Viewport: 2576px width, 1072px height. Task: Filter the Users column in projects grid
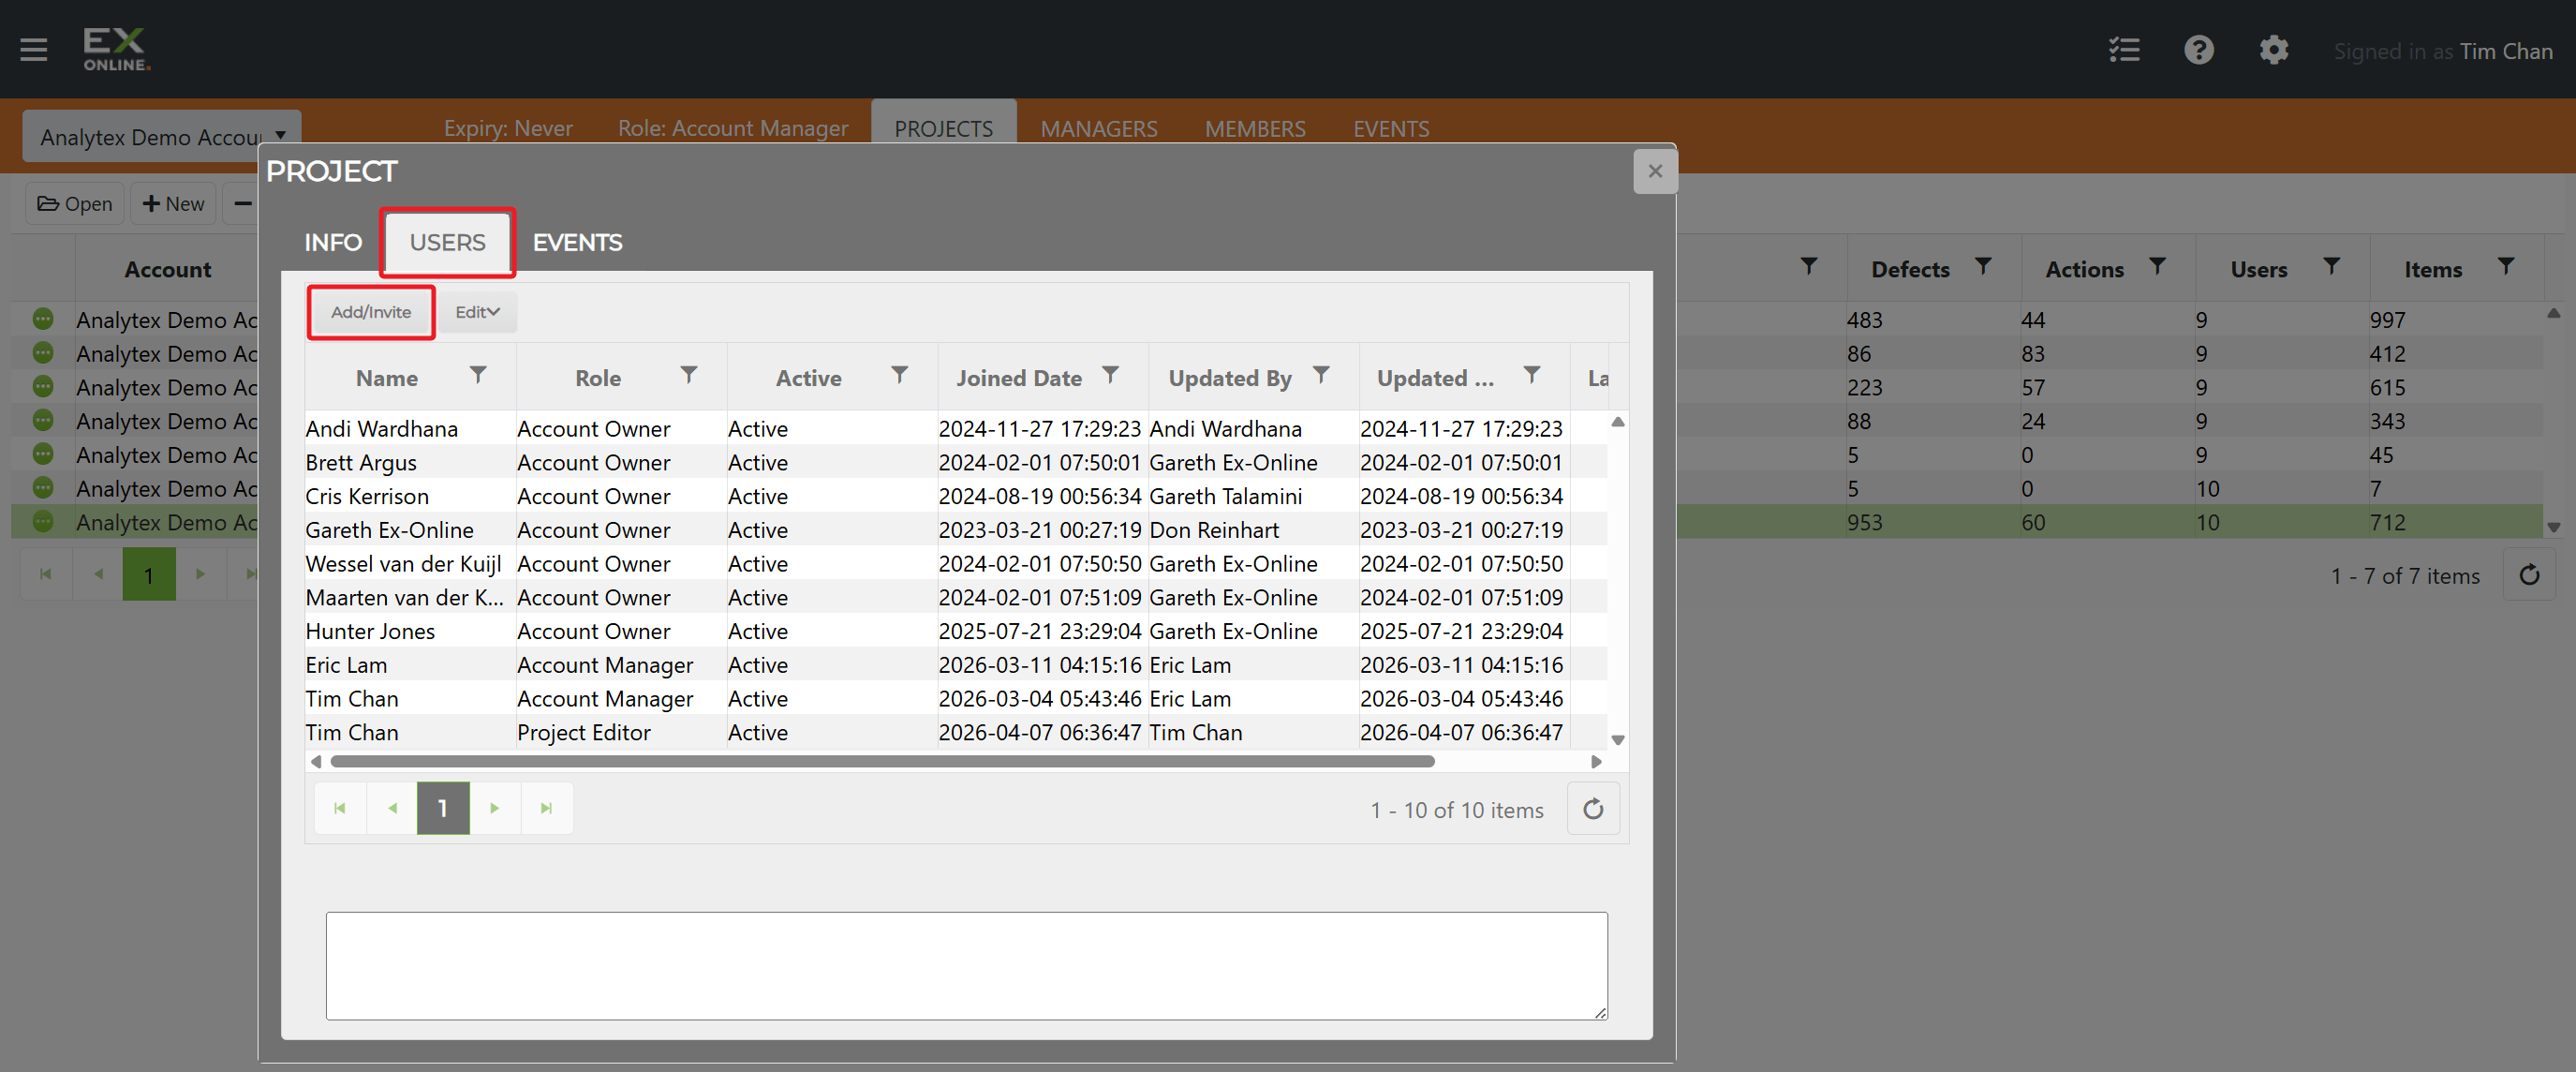tap(2331, 267)
